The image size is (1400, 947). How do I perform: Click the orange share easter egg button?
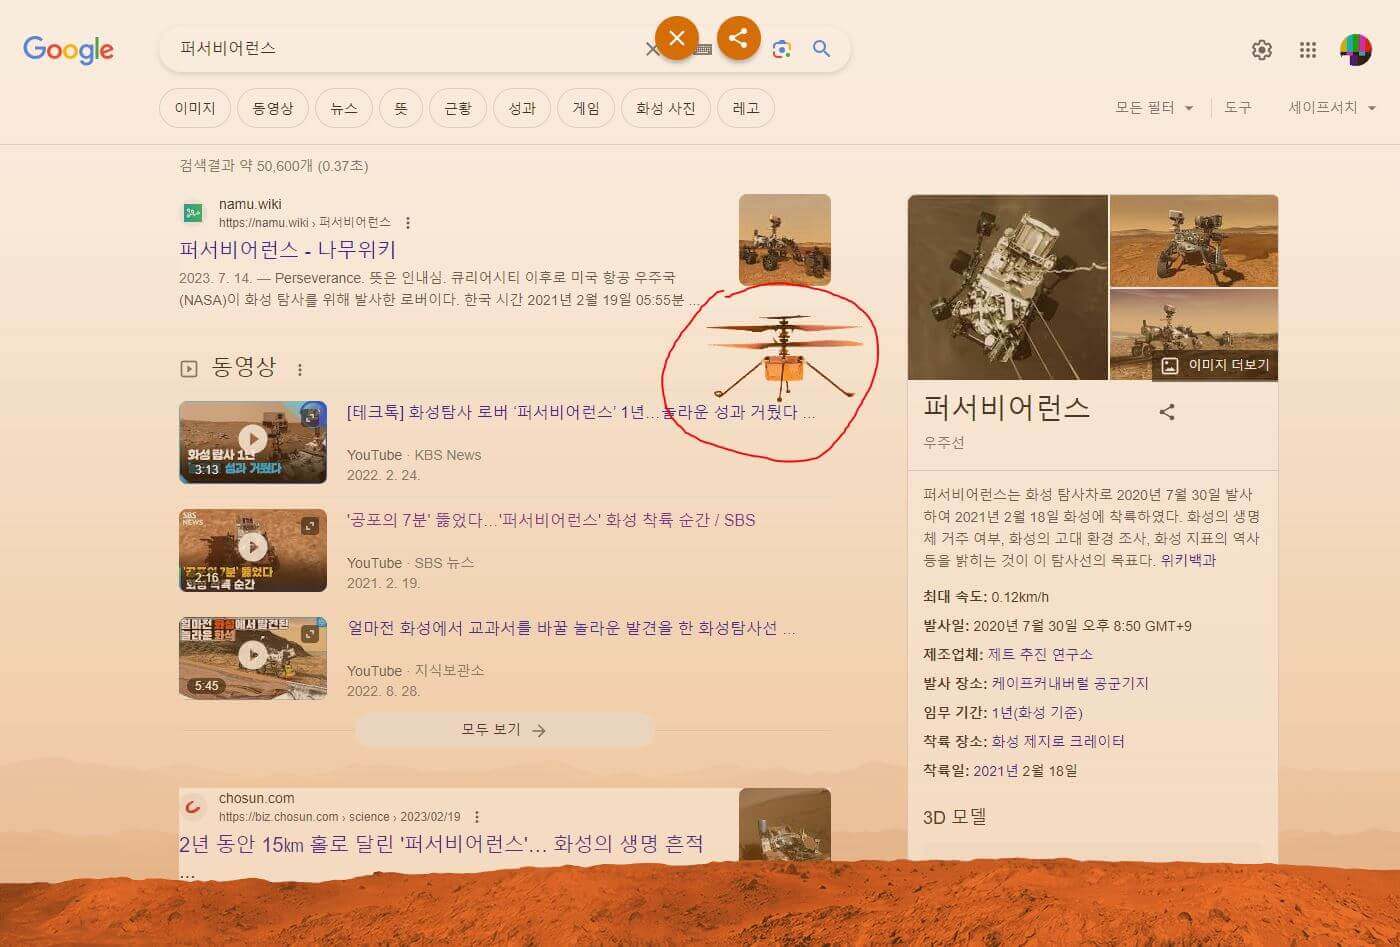tap(738, 38)
